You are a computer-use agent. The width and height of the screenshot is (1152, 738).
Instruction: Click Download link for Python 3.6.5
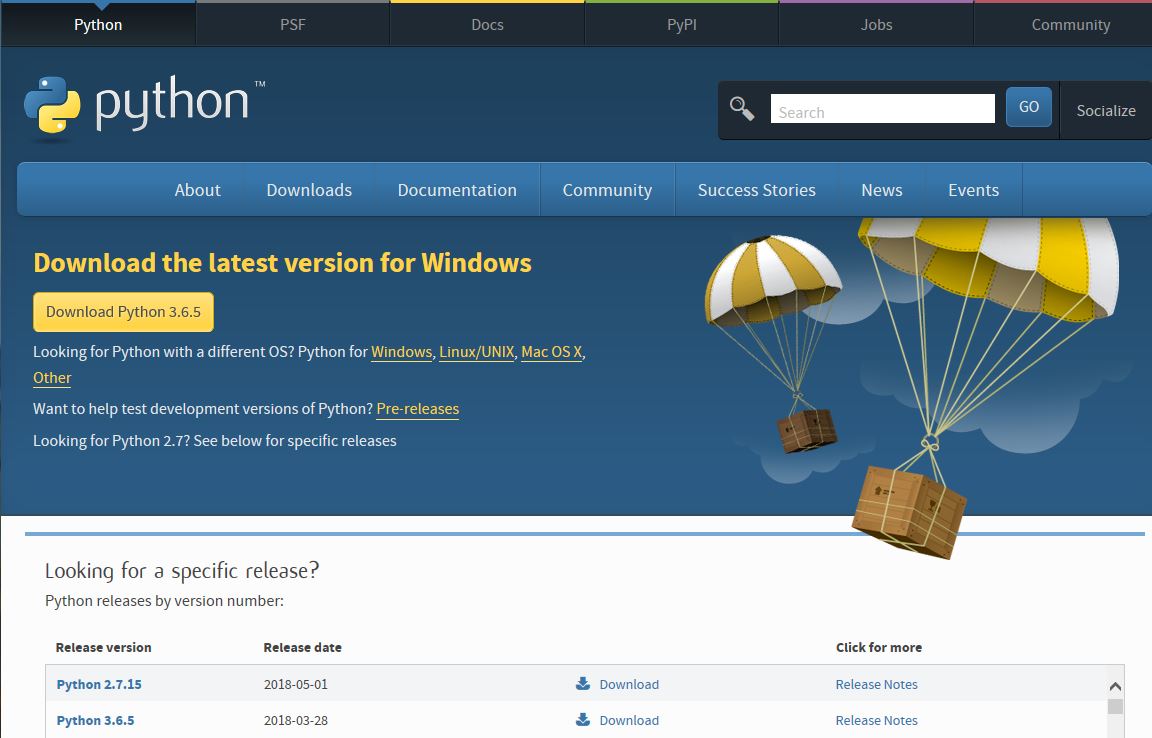[629, 720]
